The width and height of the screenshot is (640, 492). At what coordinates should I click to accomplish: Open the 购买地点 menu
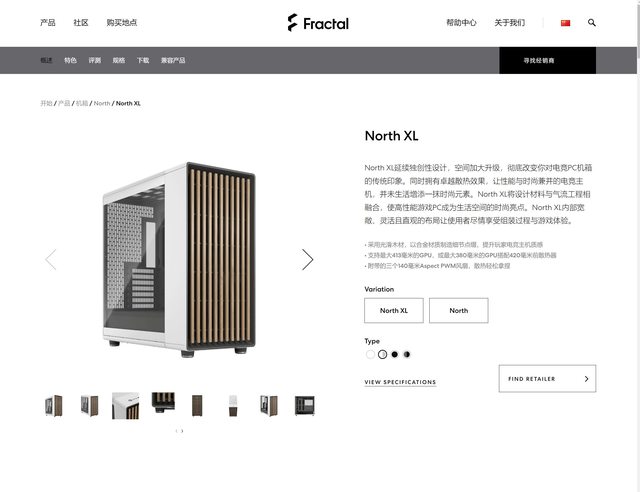point(122,22)
